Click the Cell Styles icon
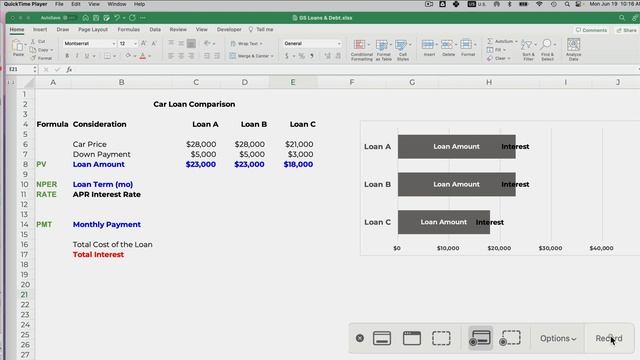The image size is (640, 360). pyautogui.click(x=401, y=44)
